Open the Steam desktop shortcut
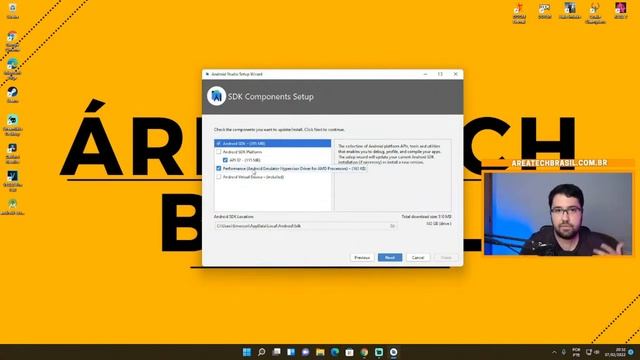640x360 pixels. (13, 95)
